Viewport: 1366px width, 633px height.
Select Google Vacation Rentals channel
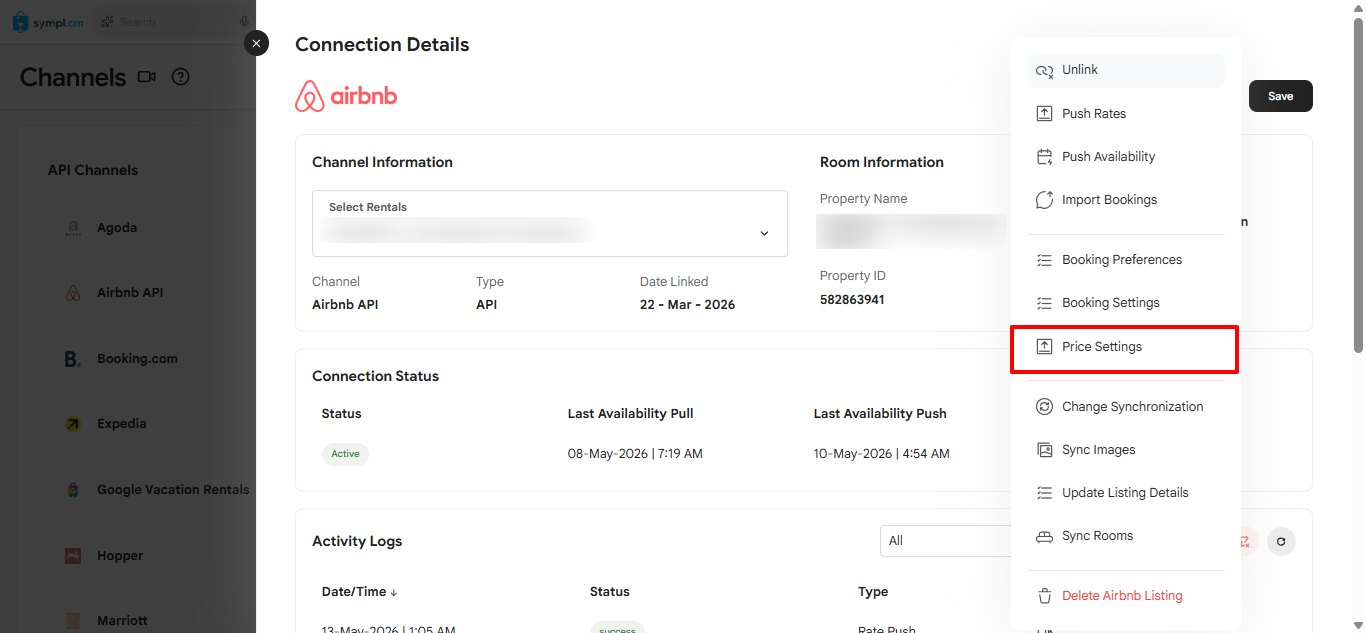pos(173,490)
